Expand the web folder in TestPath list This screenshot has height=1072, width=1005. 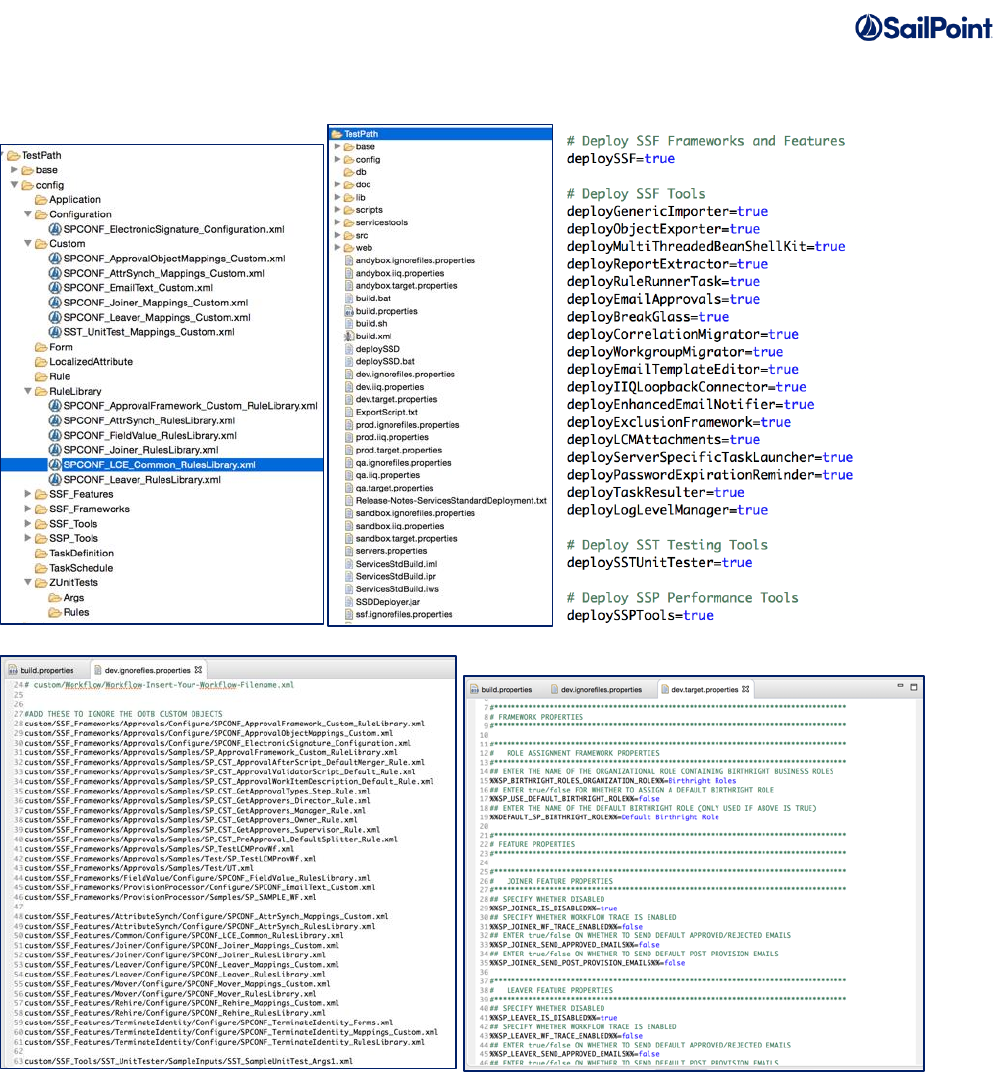337,247
